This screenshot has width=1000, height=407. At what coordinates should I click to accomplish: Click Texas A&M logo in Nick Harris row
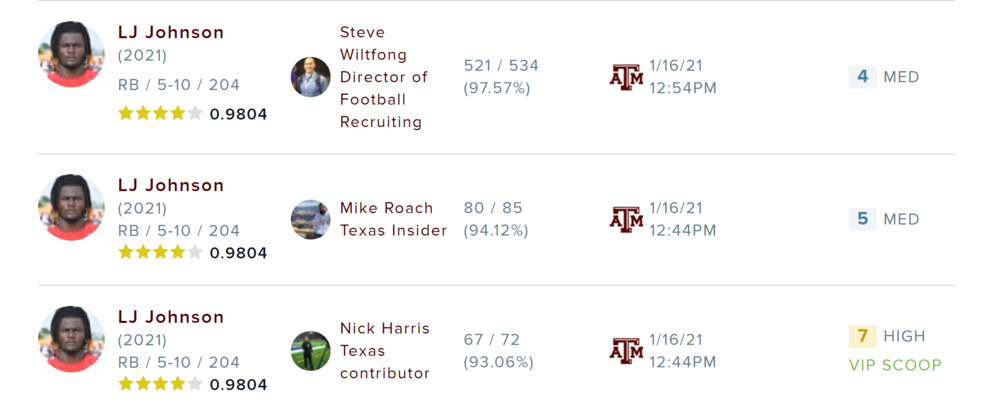point(626,351)
